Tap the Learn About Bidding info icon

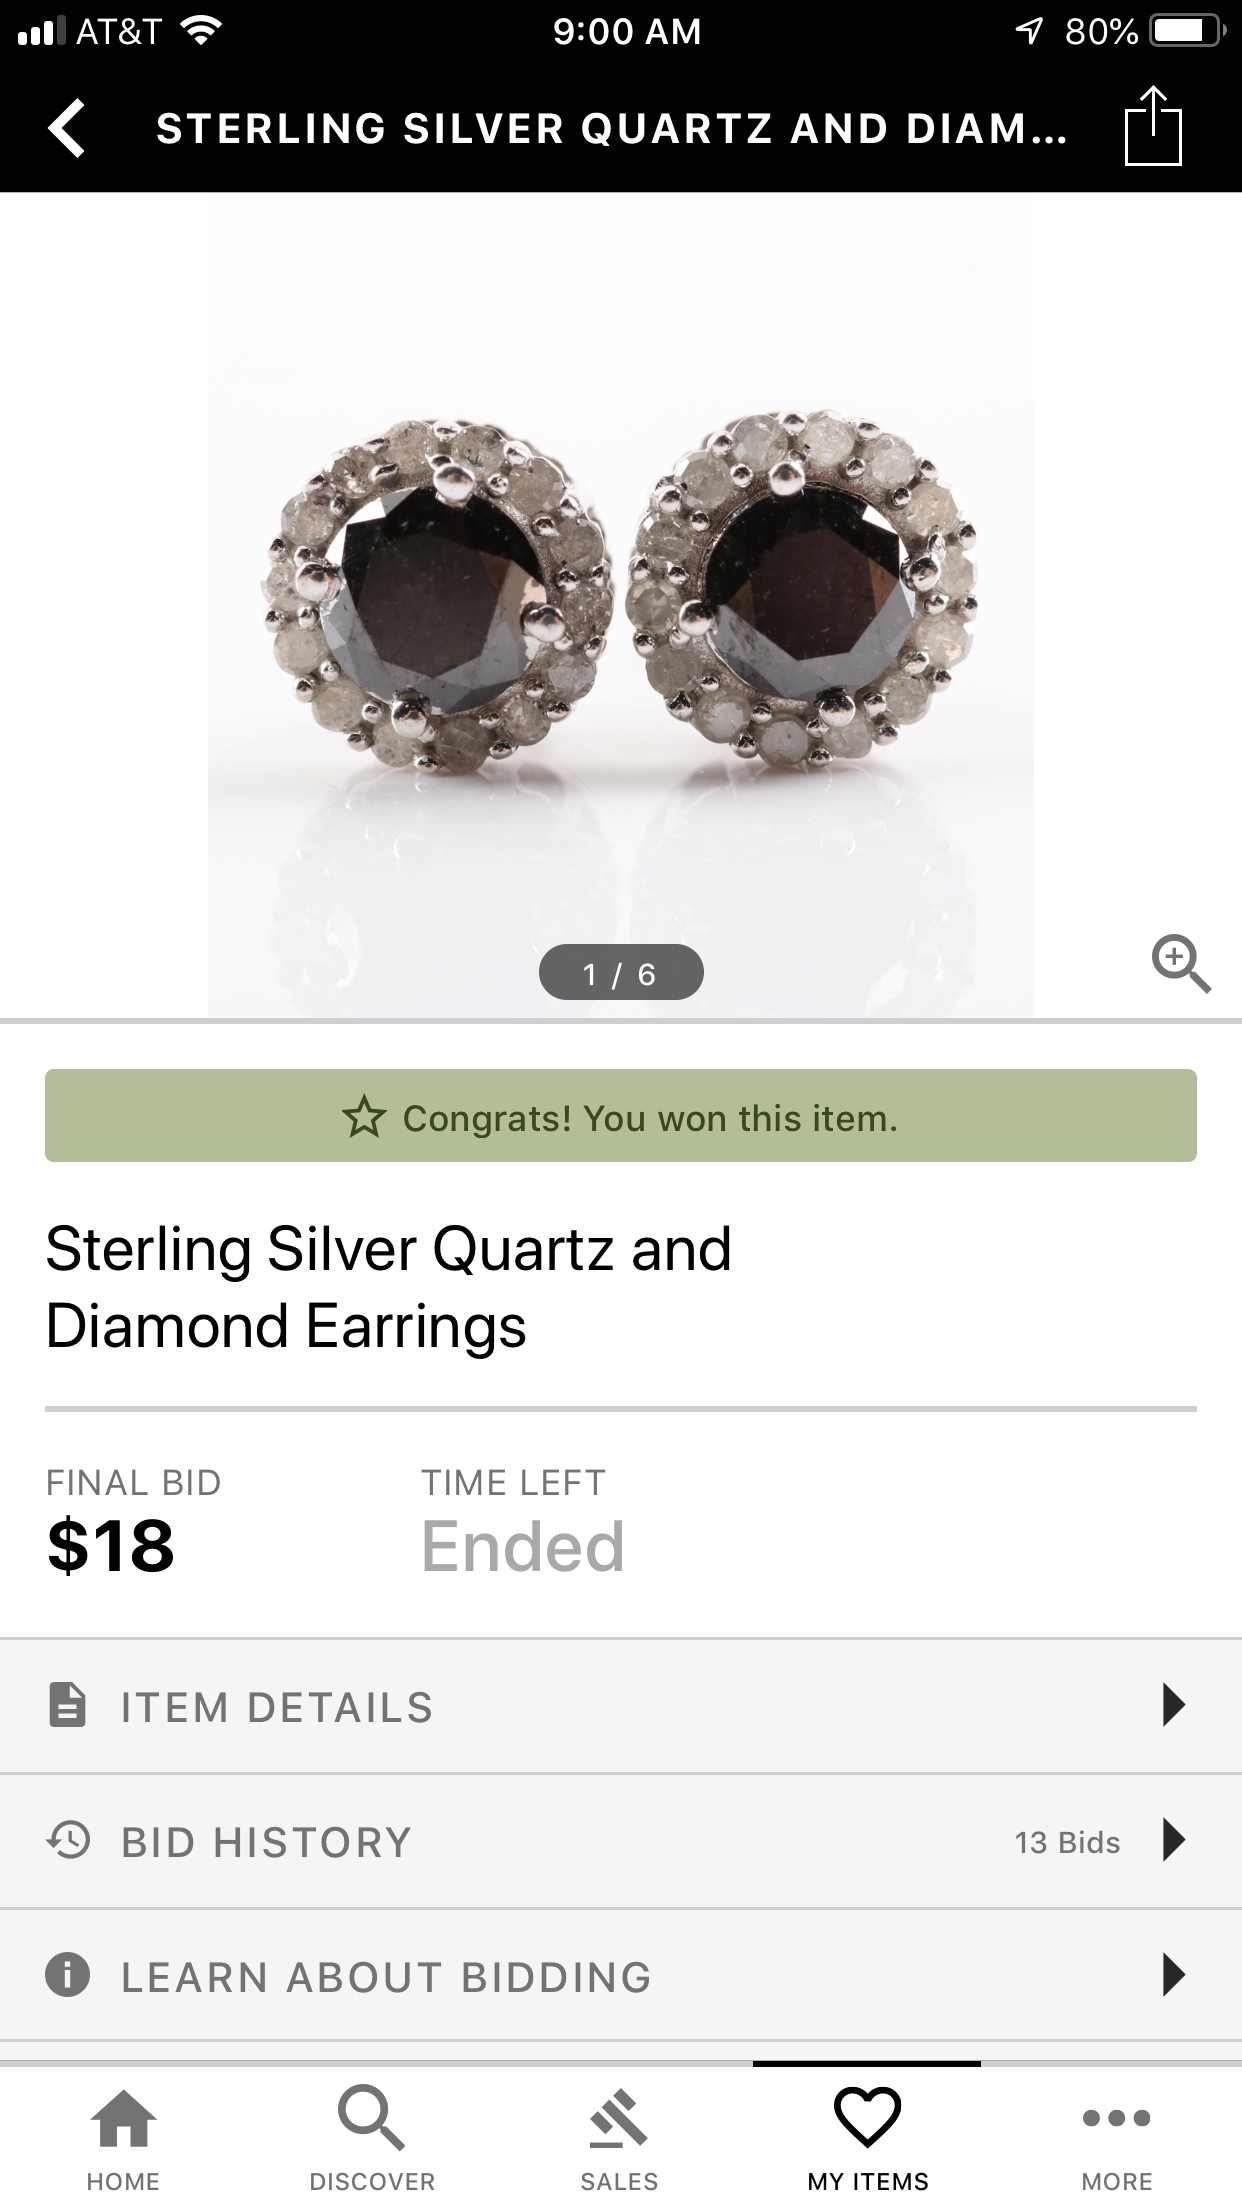(68, 1975)
